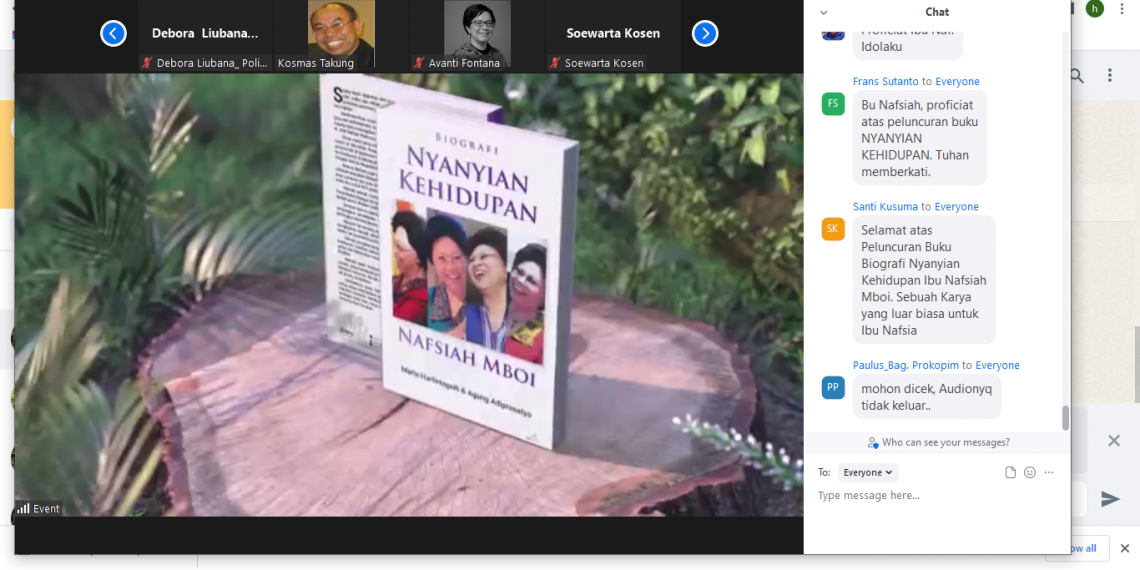Screen dimensions: 1140x570
Task: Click the 'Chat' panel title
Action: point(937,12)
